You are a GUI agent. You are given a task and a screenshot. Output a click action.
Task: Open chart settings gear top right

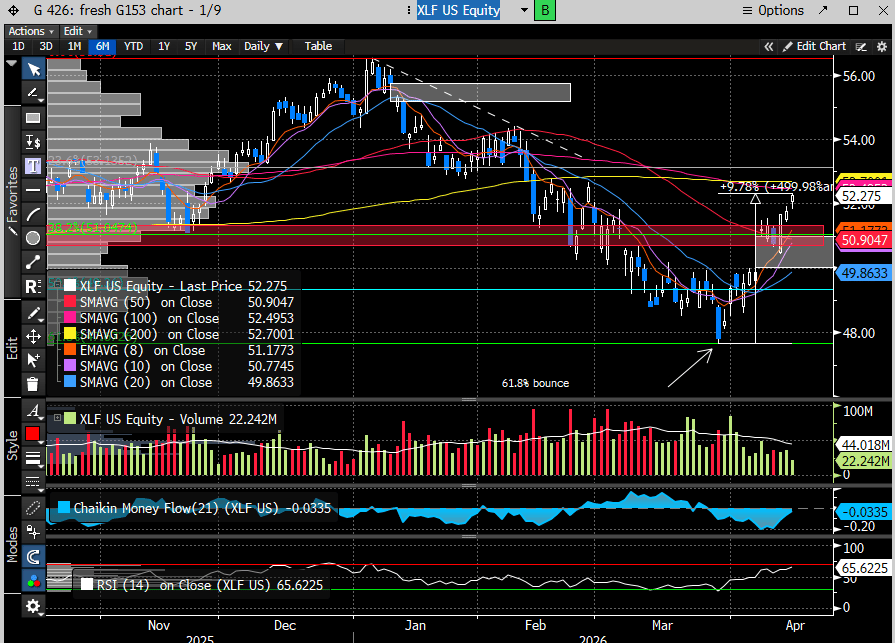coord(882,47)
